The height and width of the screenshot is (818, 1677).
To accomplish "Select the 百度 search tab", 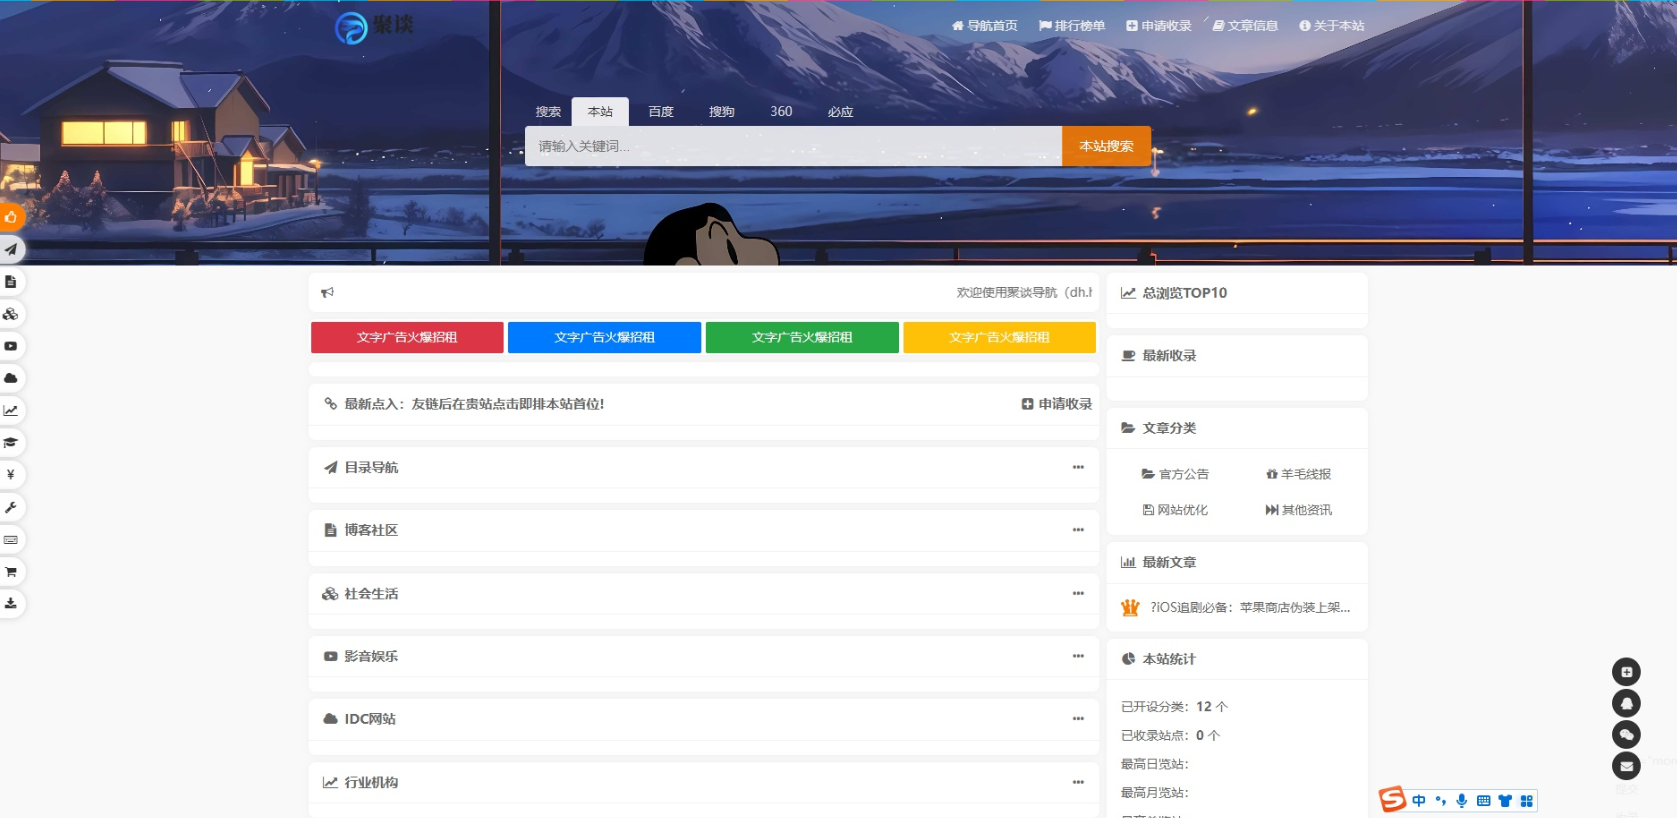I will [661, 112].
